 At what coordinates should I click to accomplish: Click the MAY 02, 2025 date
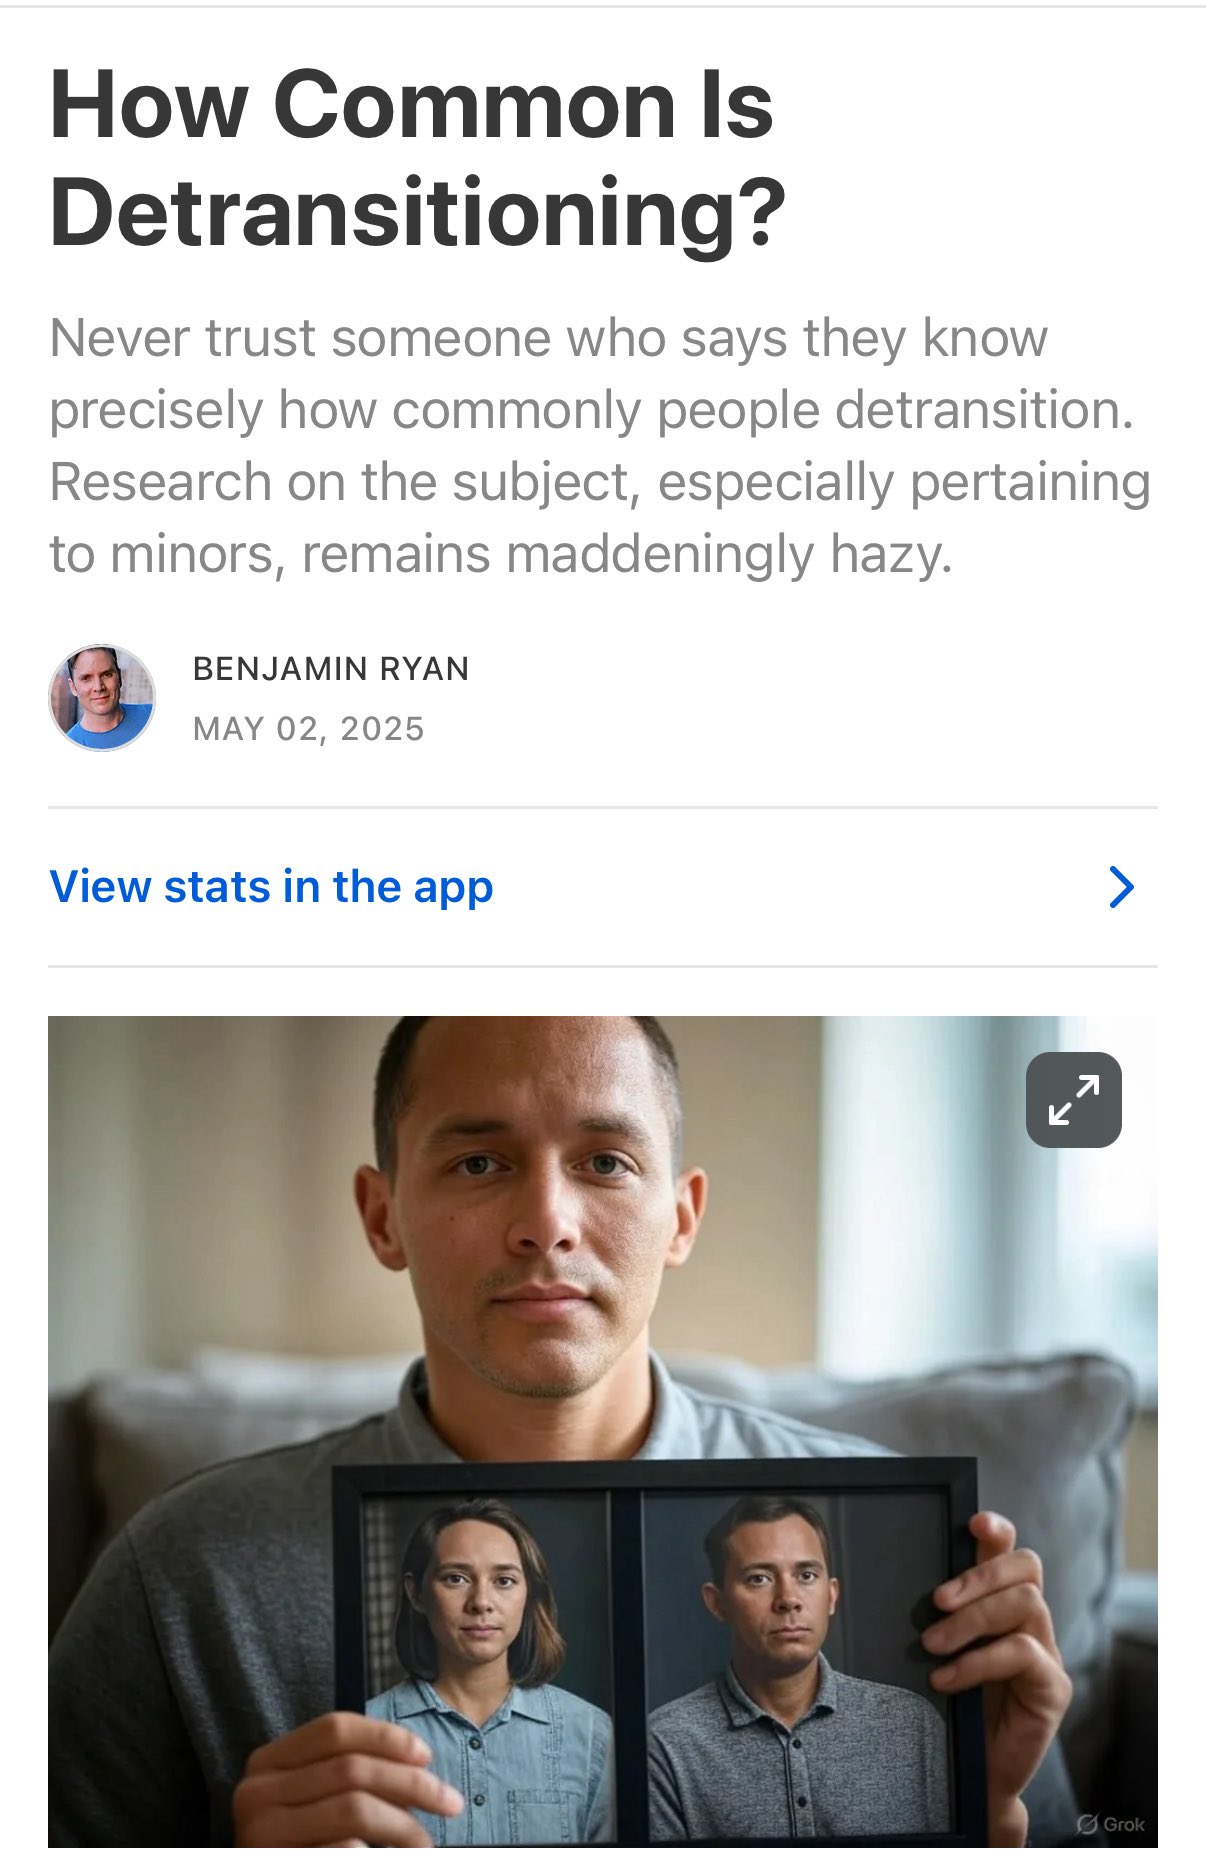click(x=309, y=729)
